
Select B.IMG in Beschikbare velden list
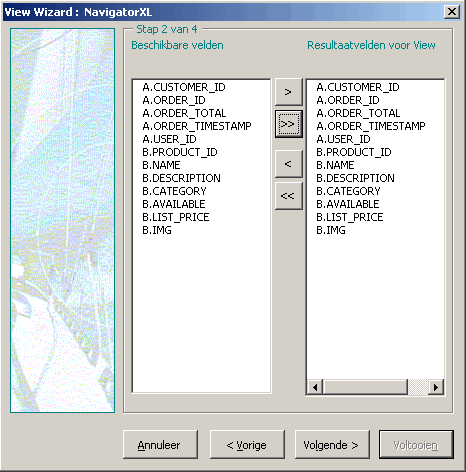[157, 230]
